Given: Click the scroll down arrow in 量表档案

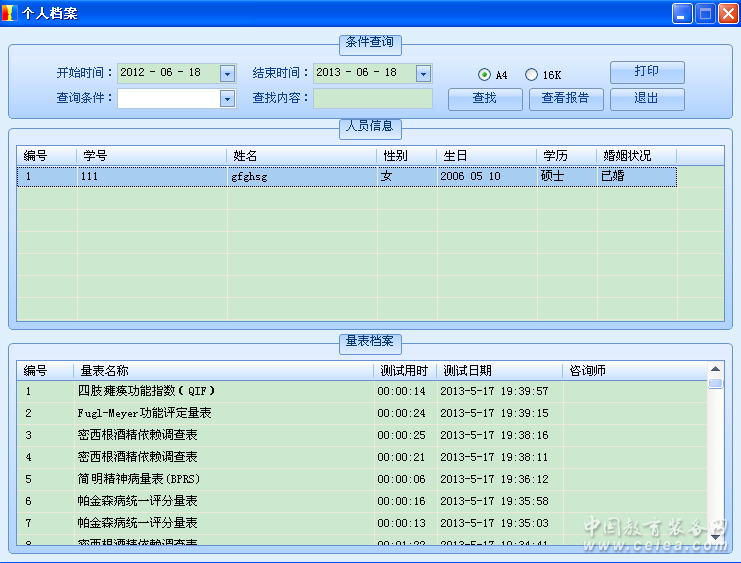Looking at the screenshot, I should pyautogui.click(x=715, y=540).
